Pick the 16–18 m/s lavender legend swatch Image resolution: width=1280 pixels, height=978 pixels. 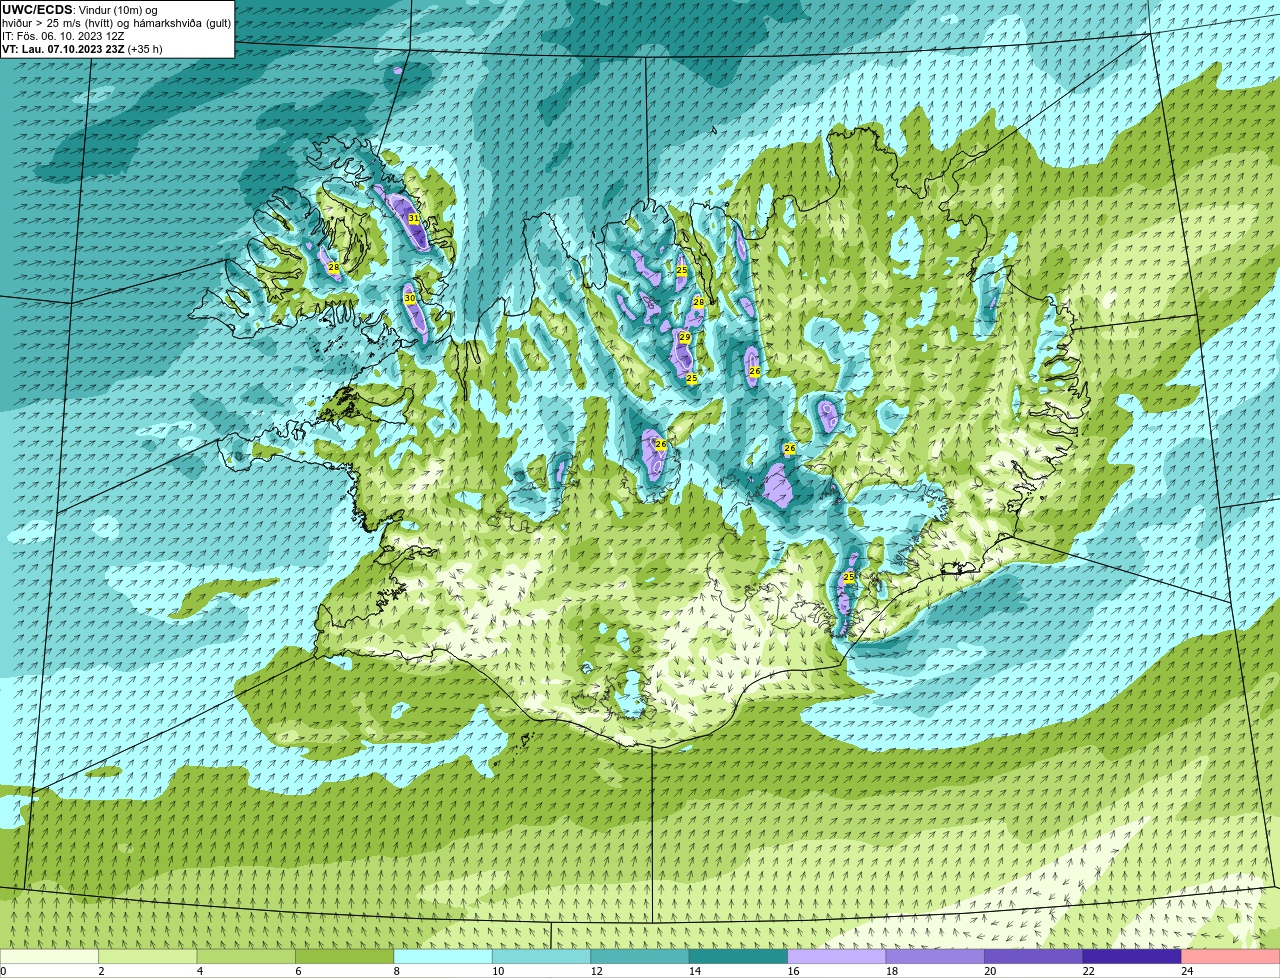click(x=838, y=956)
